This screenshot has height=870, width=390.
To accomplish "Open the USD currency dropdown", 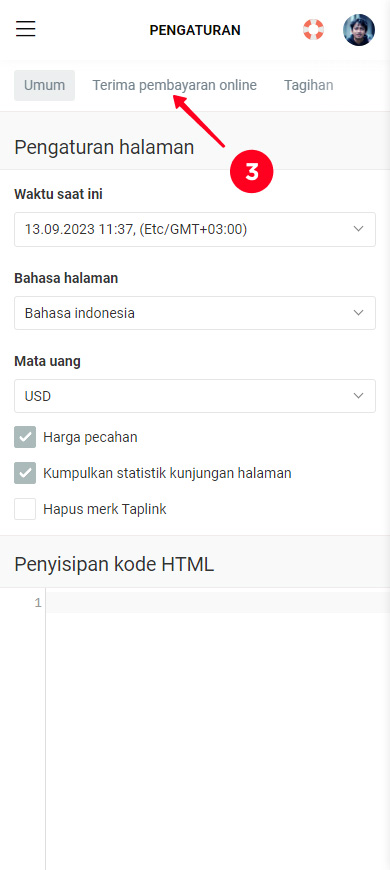I will tap(195, 396).
